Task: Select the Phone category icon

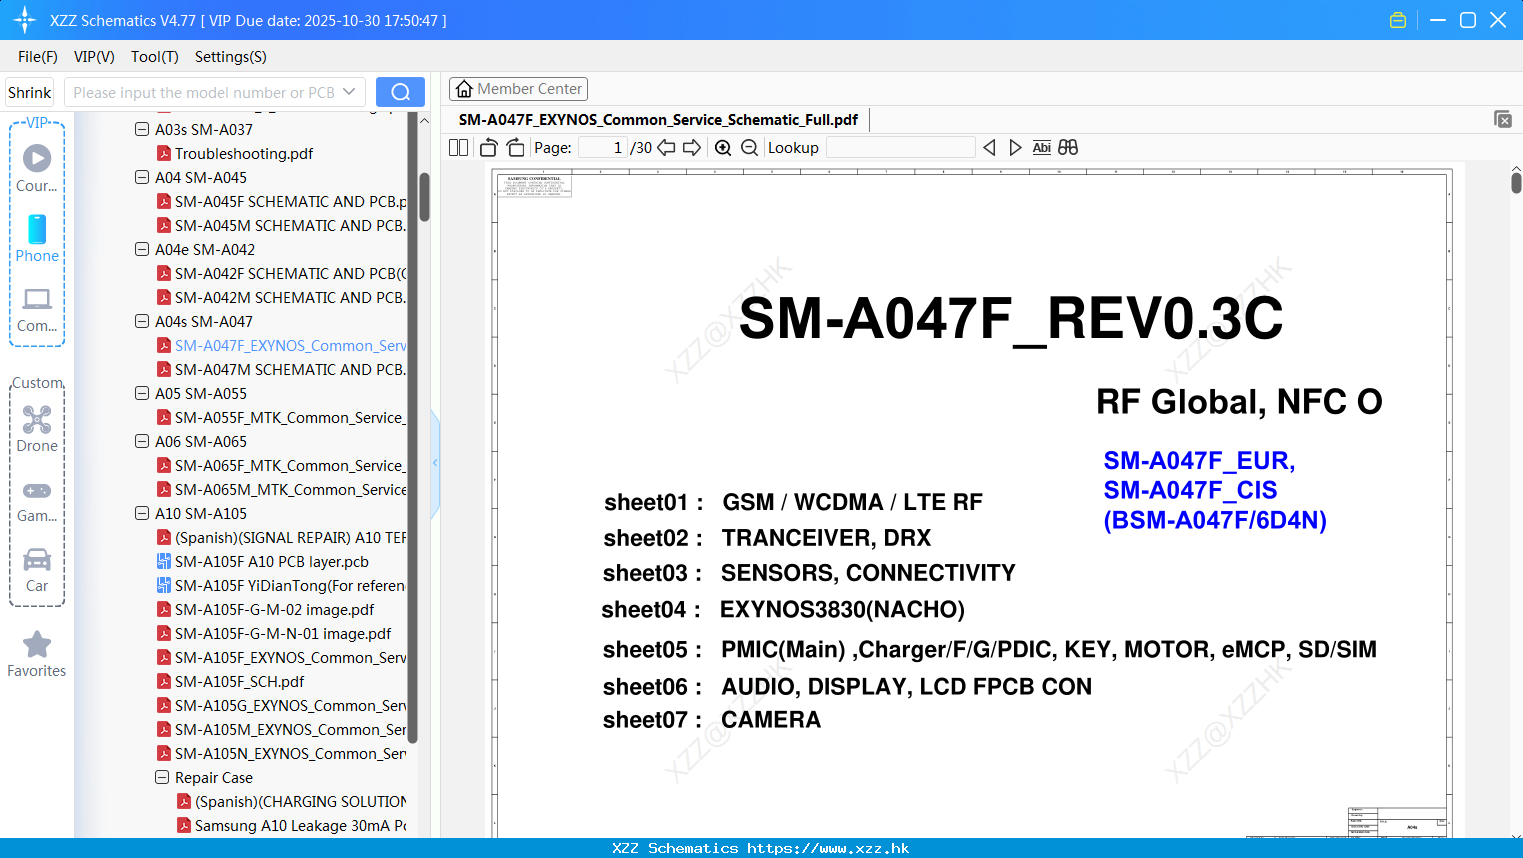Action: click(x=37, y=238)
